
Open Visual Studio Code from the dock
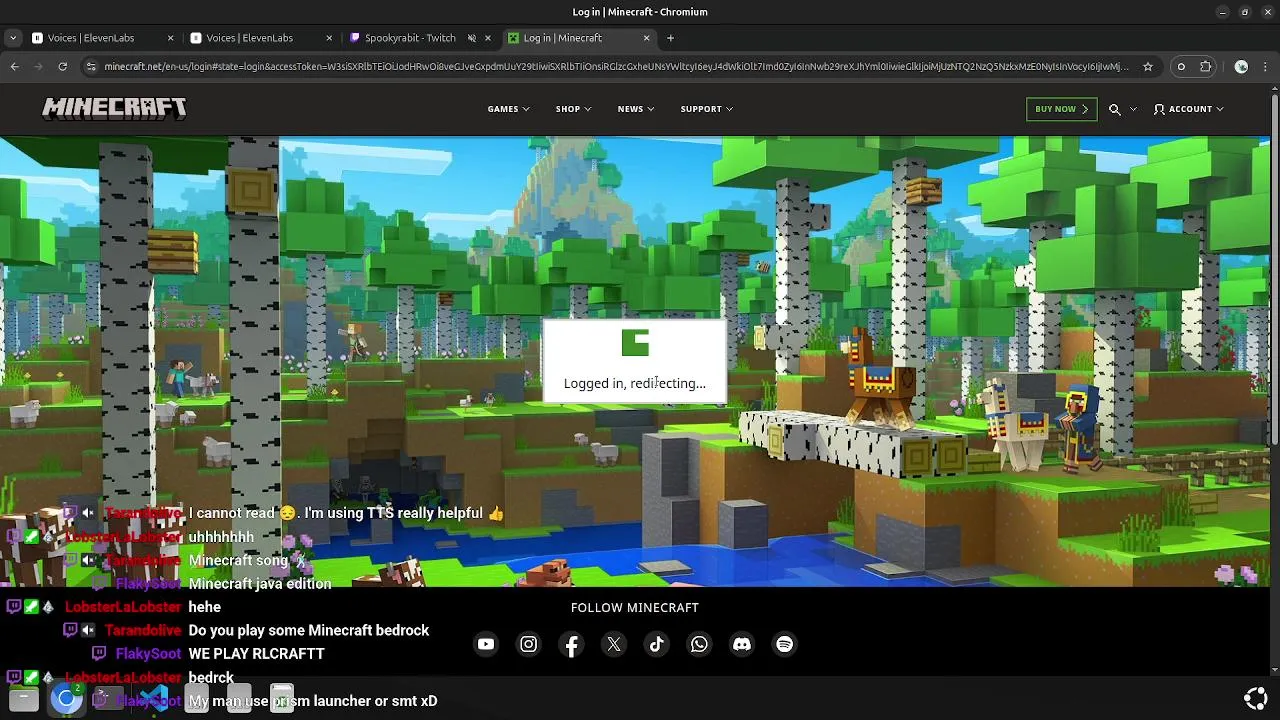[153, 699]
